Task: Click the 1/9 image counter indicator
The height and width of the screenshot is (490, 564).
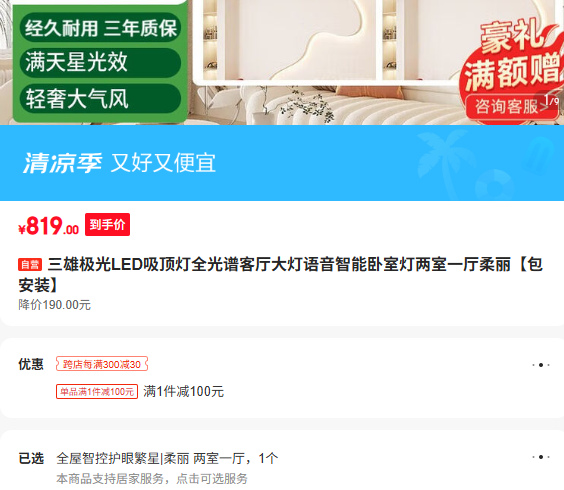Action: tap(552, 100)
